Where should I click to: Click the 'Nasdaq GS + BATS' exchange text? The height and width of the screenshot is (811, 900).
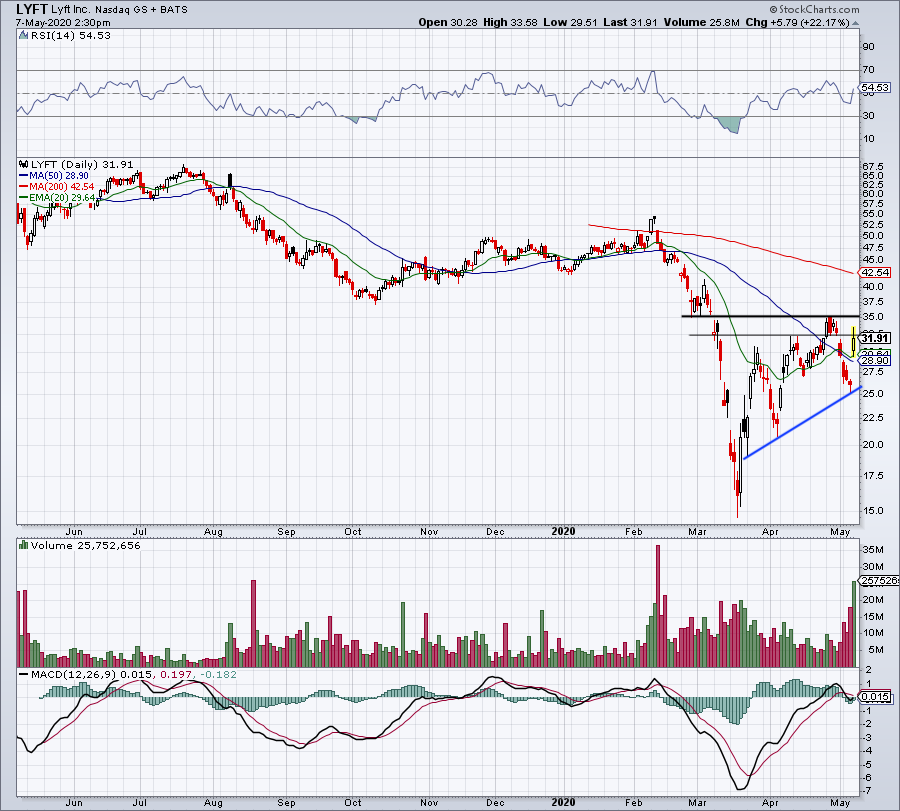click(141, 10)
